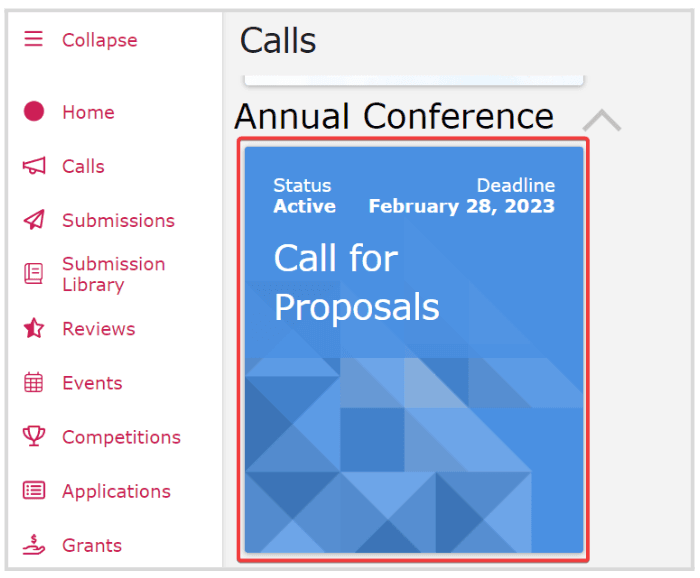This screenshot has width=700, height=578.
Task: Select the Events sidebar entry
Action: pos(92,383)
